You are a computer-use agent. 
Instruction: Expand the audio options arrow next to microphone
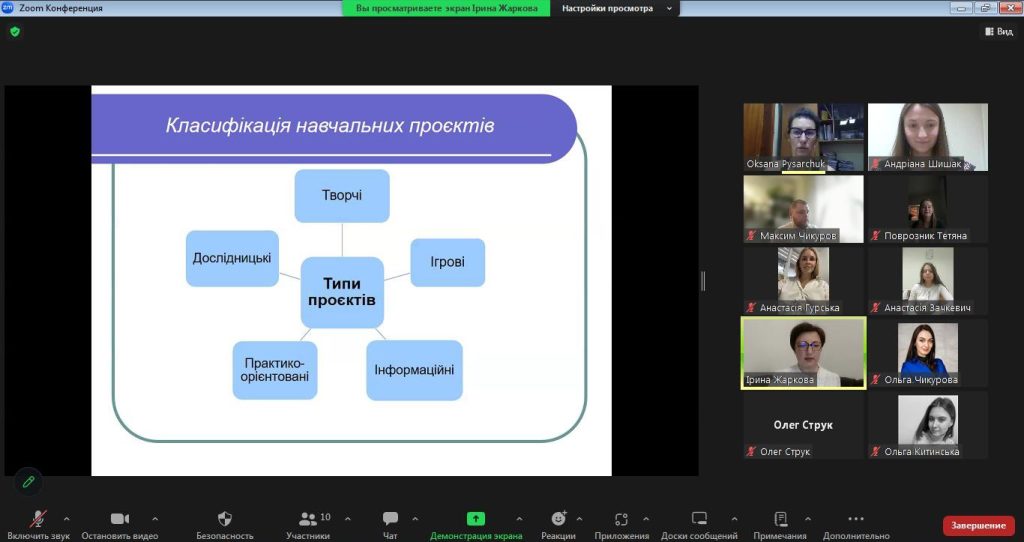(x=67, y=519)
